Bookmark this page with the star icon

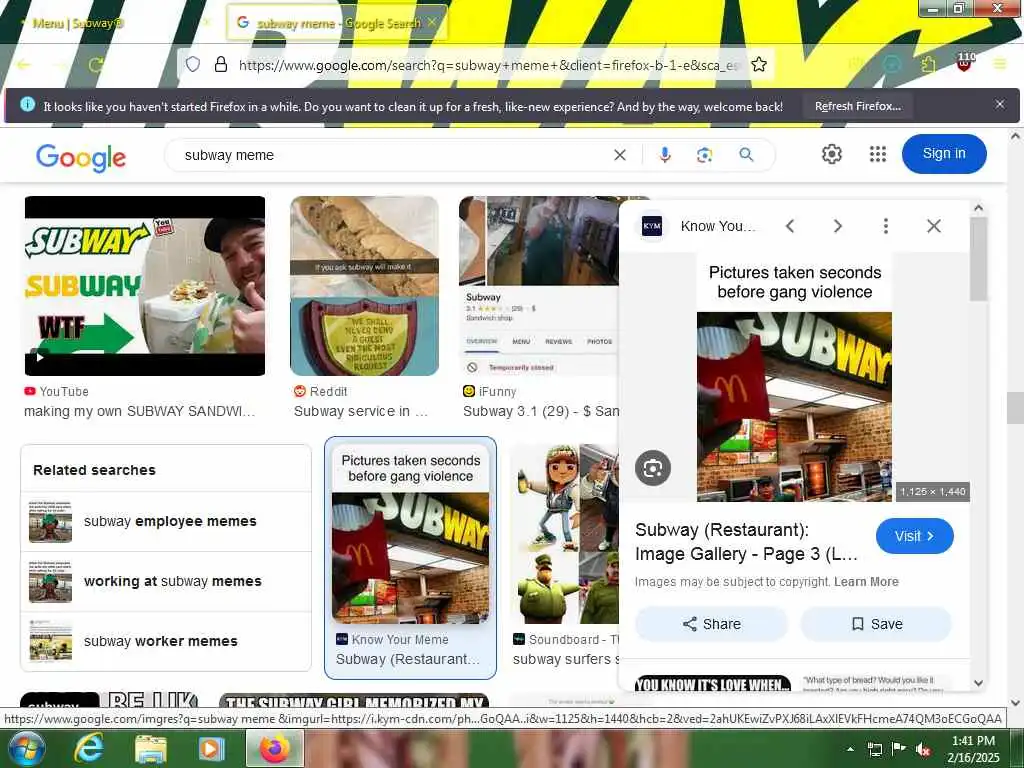[759, 64]
